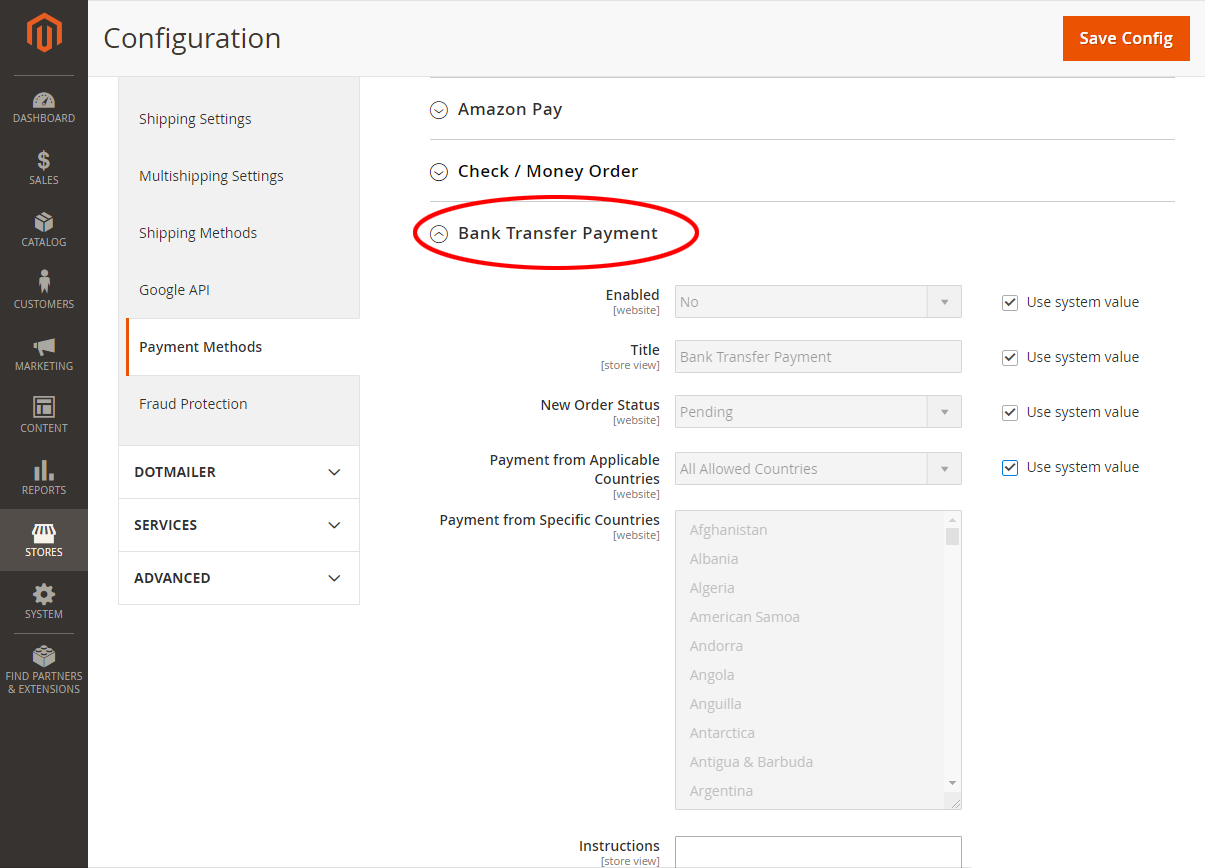Open the New Order Status dropdown
This screenshot has height=868, width=1205.
click(818, 412)
